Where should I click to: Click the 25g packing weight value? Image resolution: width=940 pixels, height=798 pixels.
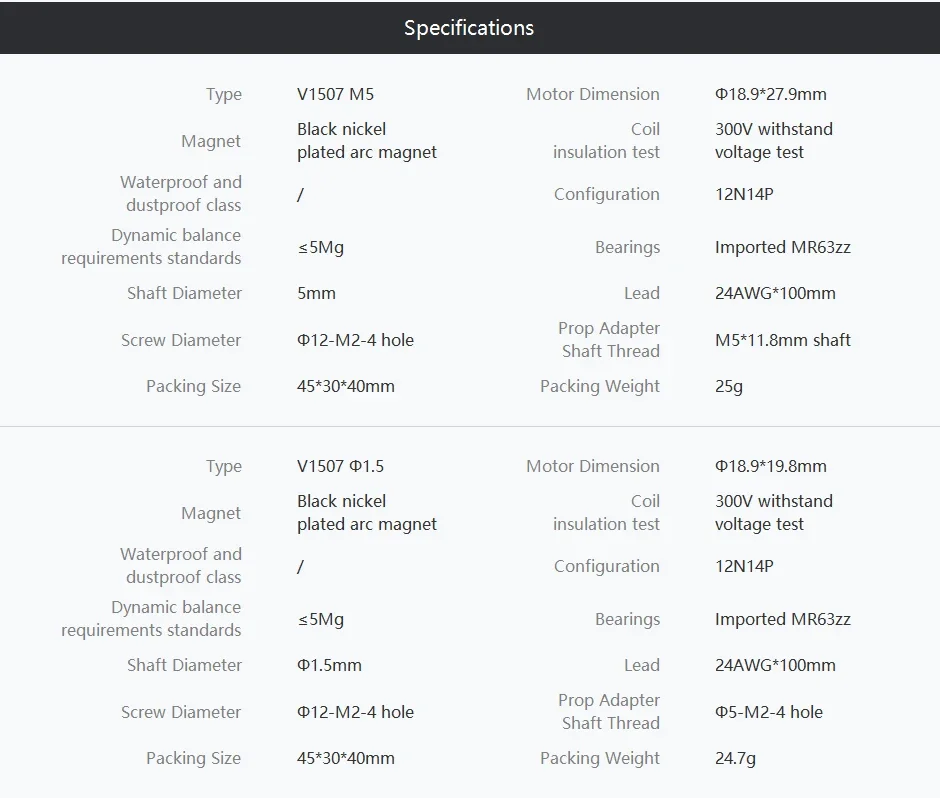pyautogui.click(x=728, y=387)
